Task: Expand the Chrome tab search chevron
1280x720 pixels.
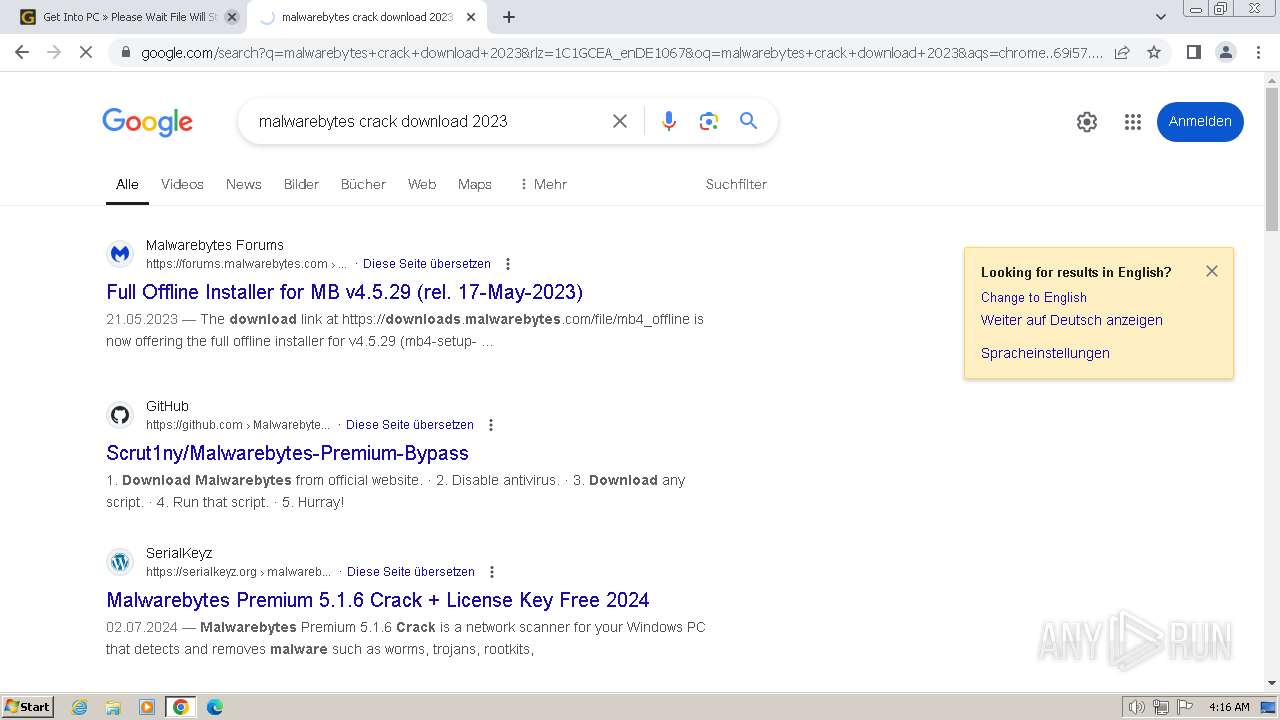Action: pos(1160,17)
